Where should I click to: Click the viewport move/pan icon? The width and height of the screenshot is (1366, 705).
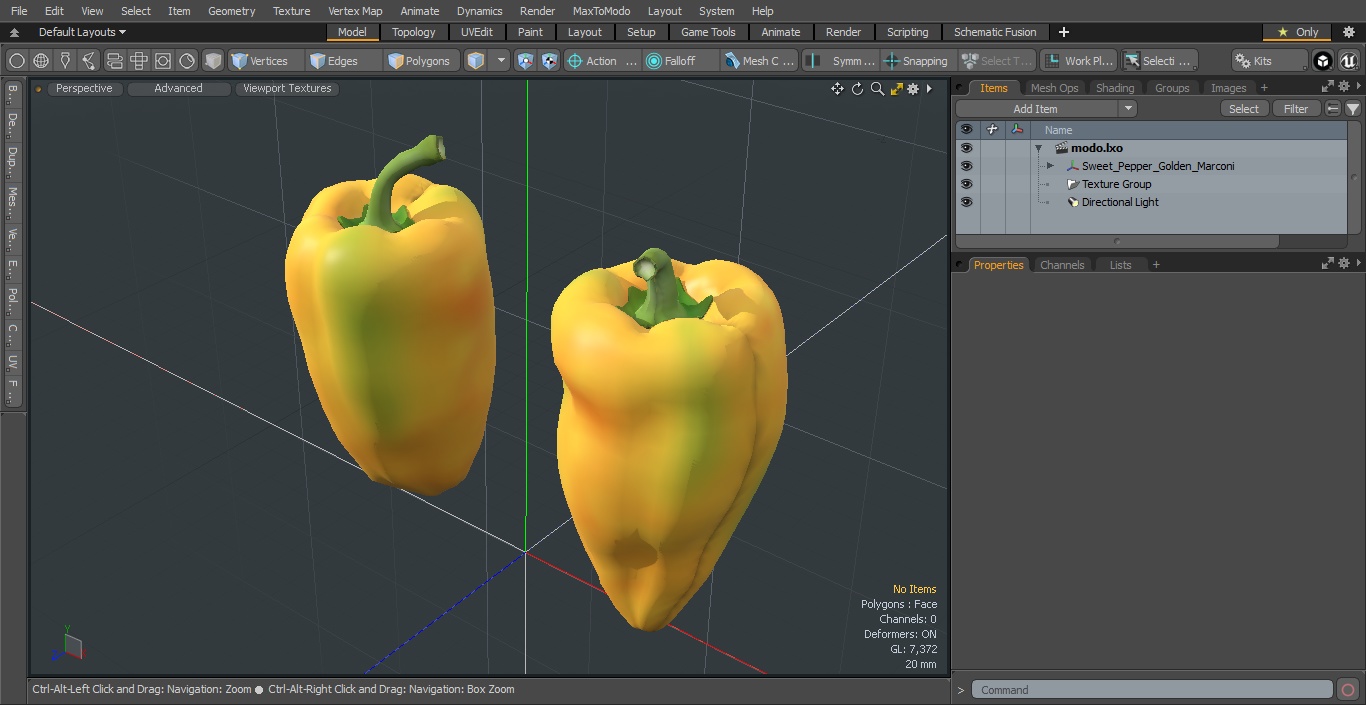[x=837, y=89]
